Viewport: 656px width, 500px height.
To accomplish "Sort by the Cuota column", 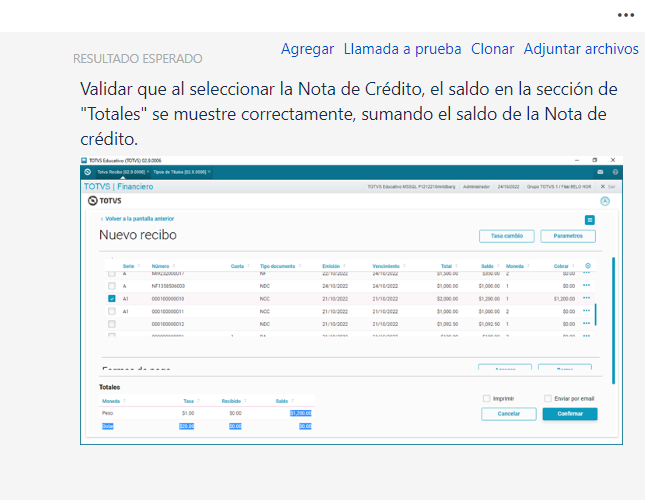I will [x=240, y=266].
